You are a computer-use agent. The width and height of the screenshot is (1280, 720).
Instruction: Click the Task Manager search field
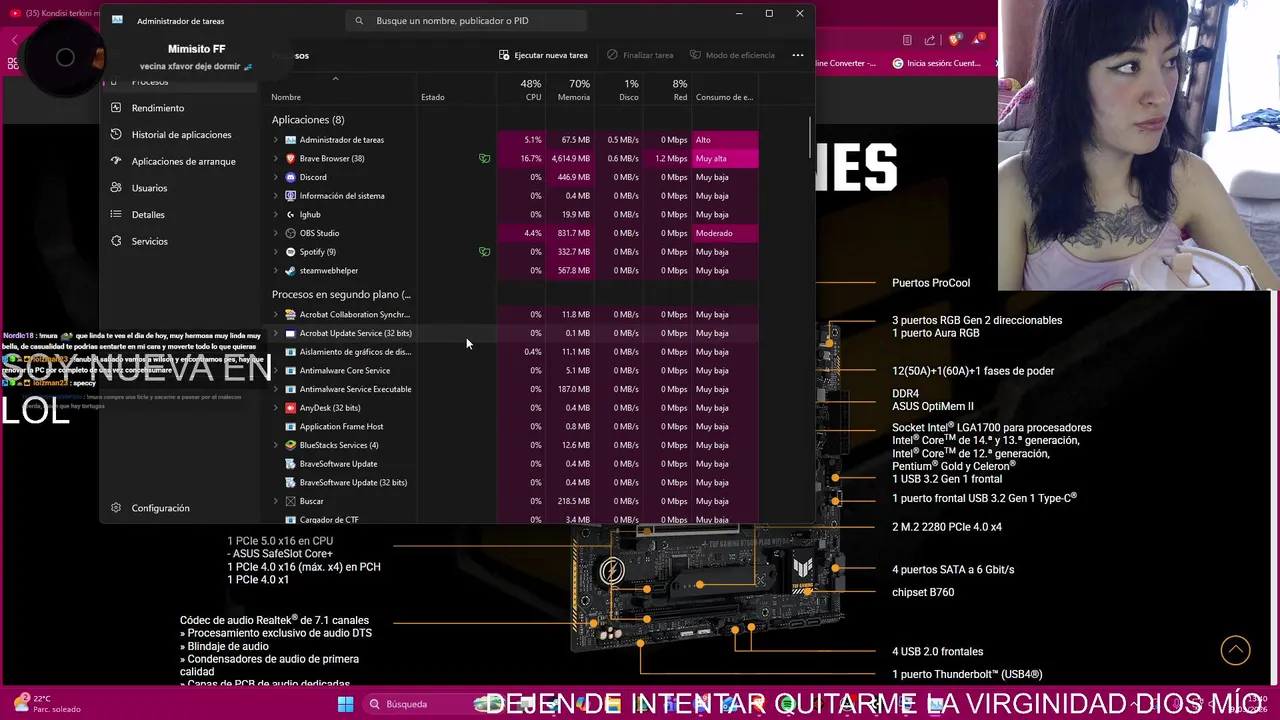pyautogui.click(x=466, y=20)
